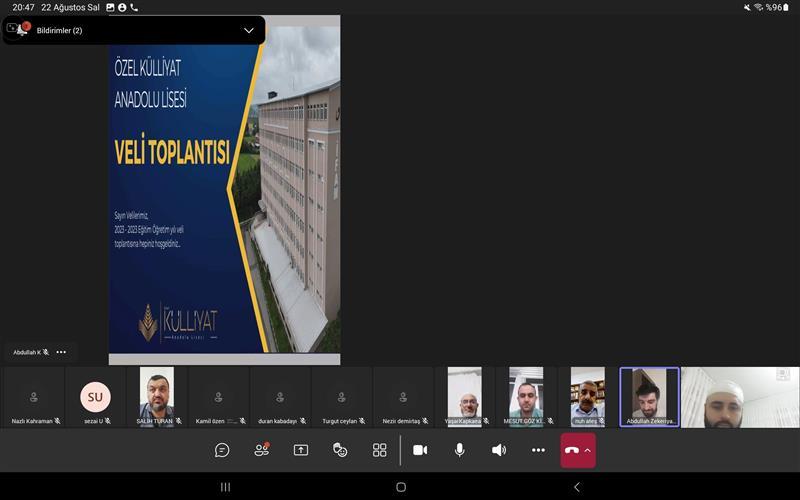Select the duran kabadayı participant tile

(280, 397)
